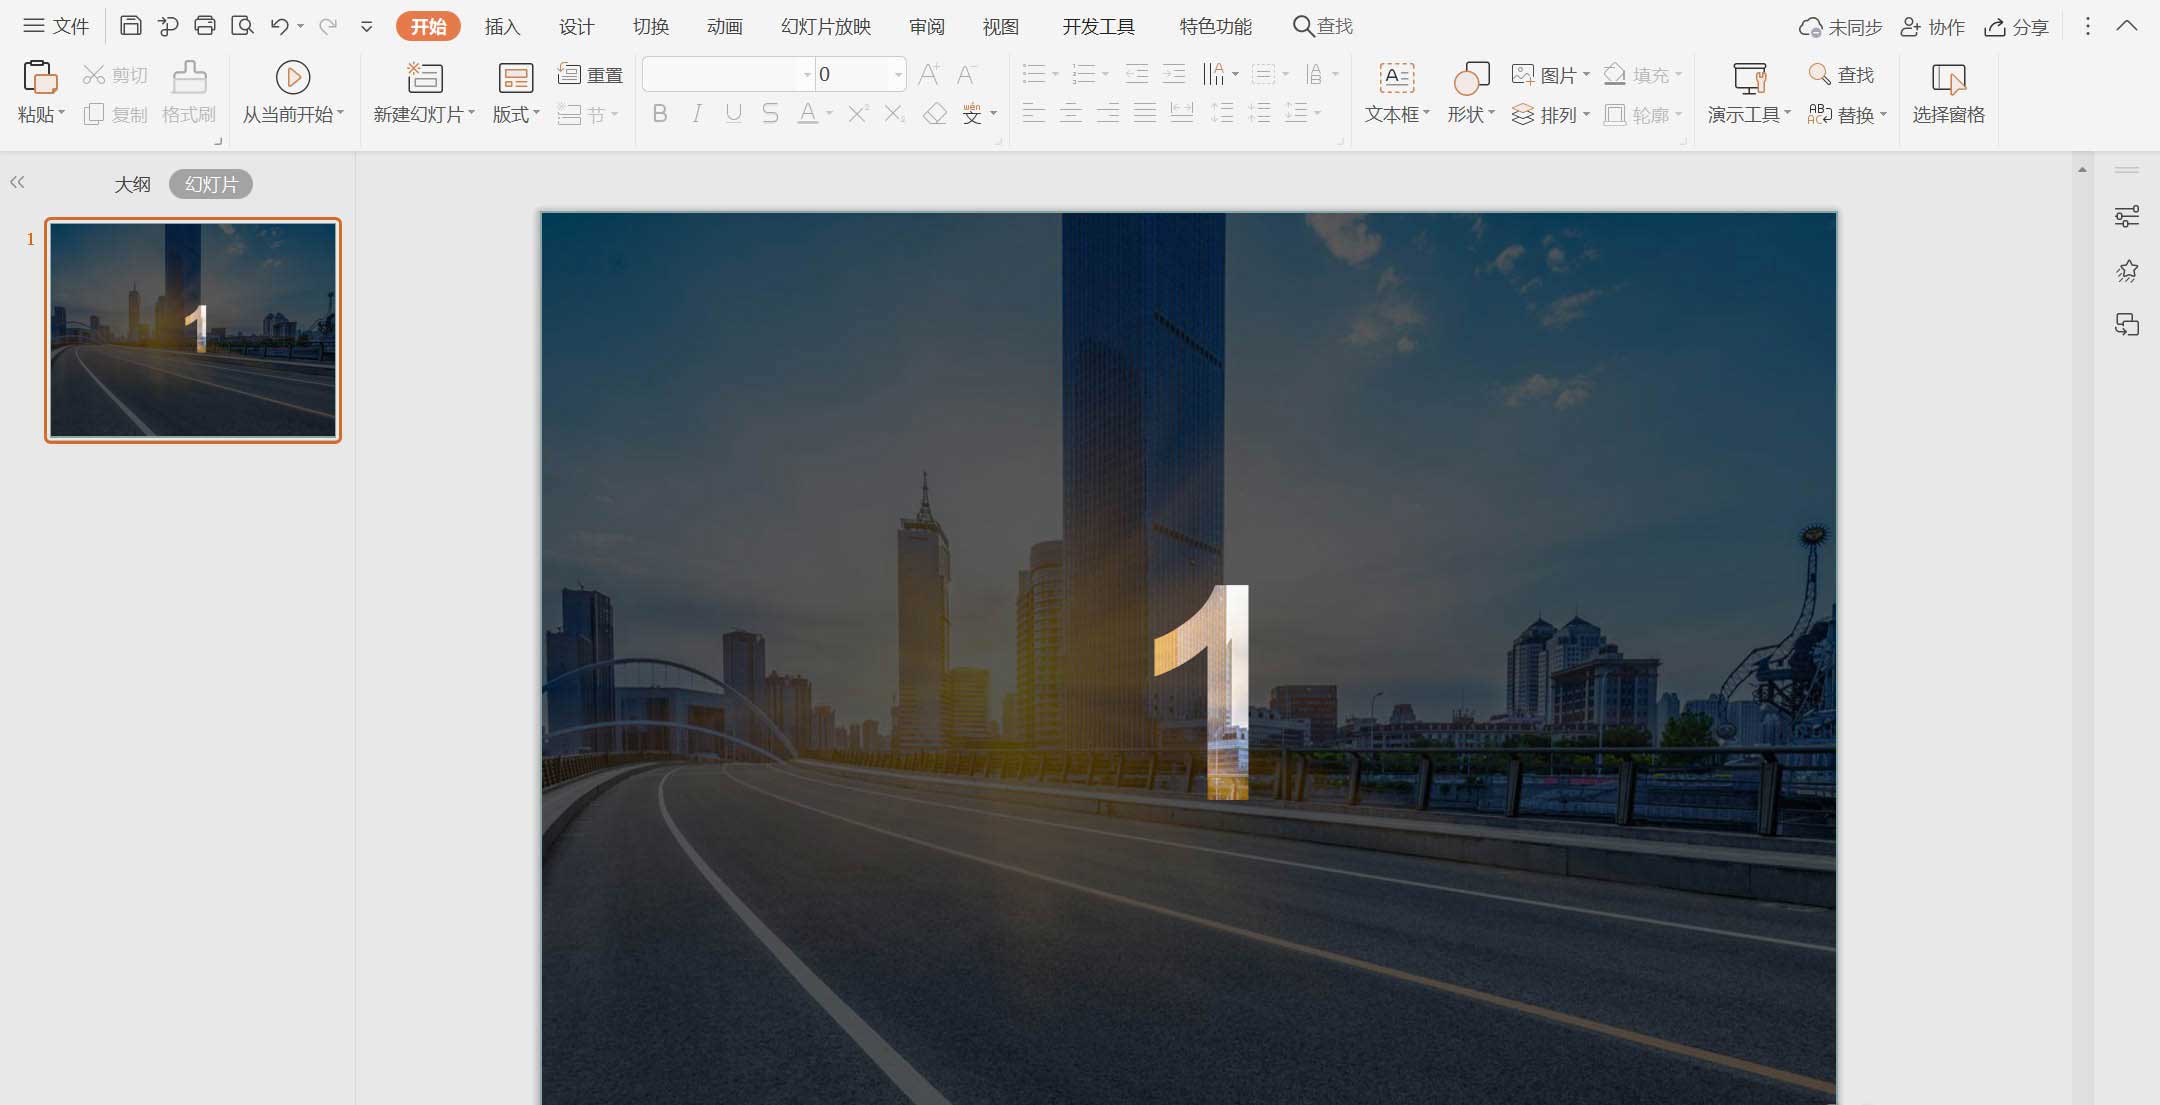This screenshot has width=2160, height=1105.
Task: Expand the font size dropdown arrow
Action: coord(898,75)
